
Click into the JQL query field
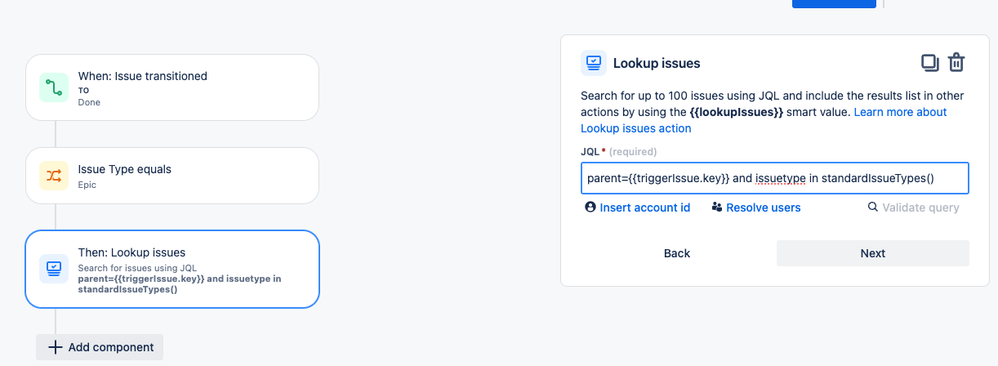[775, 178]
